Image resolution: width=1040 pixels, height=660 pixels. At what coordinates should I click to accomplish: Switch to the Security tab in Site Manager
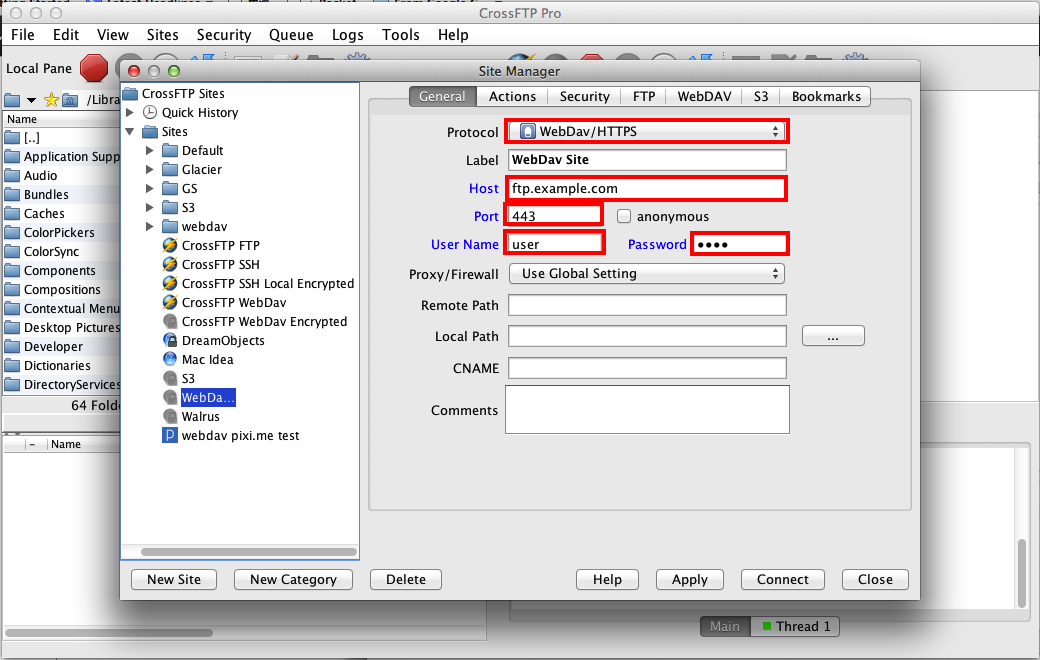(x=584, y=96)
